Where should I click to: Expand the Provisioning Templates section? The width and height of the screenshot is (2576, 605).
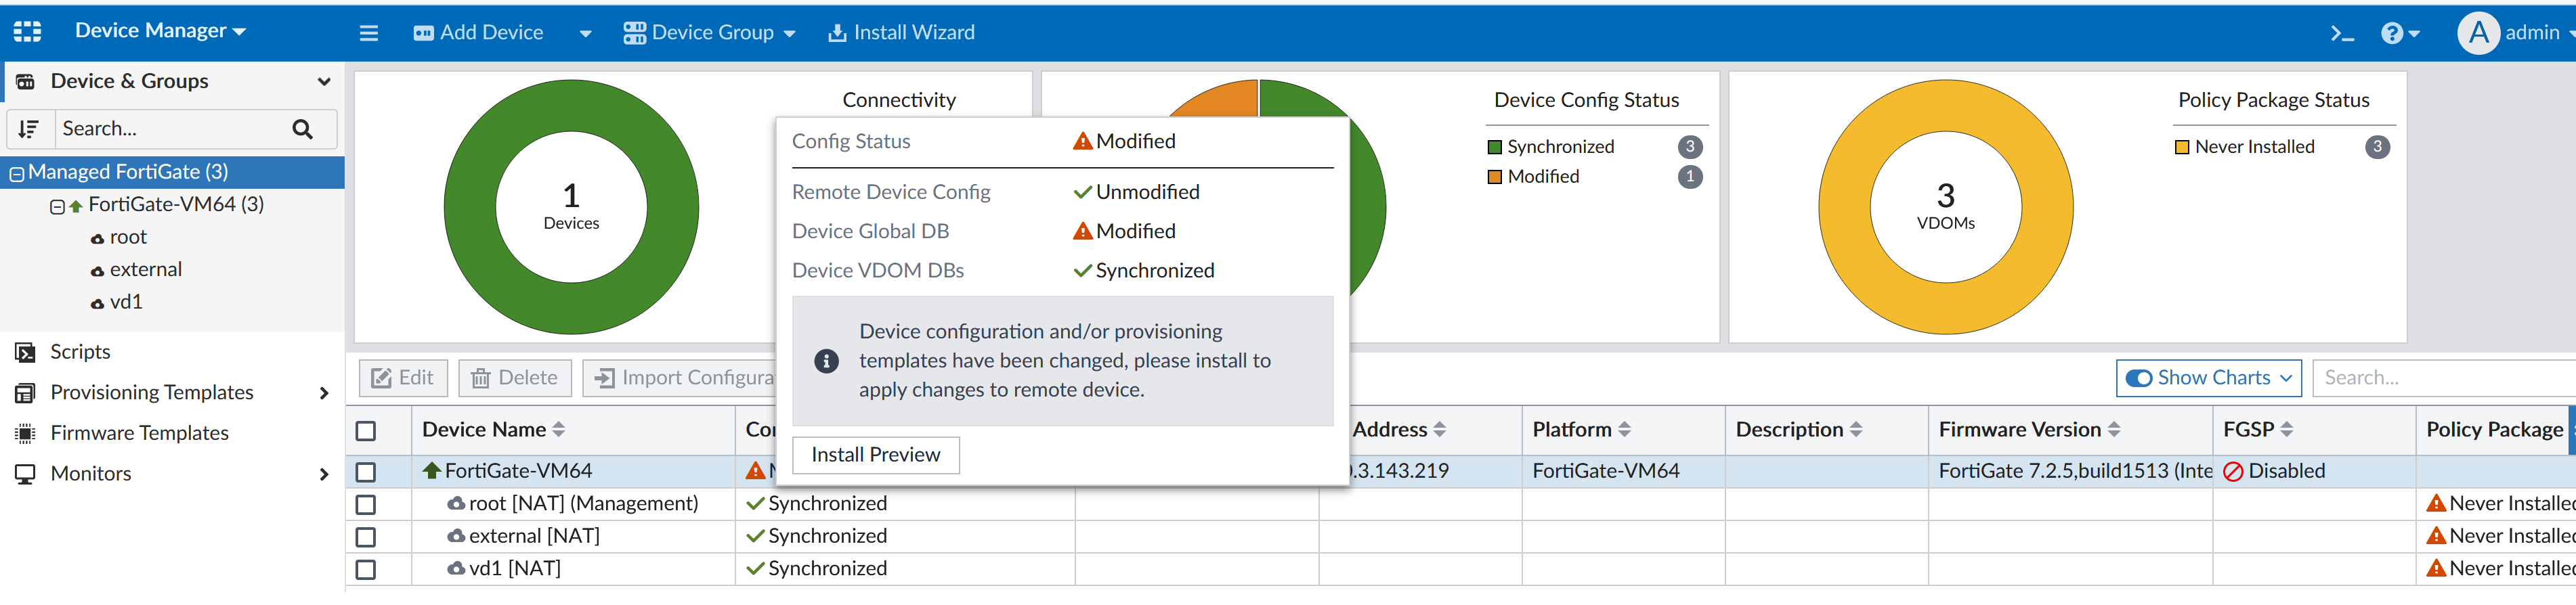click(323, 393)
